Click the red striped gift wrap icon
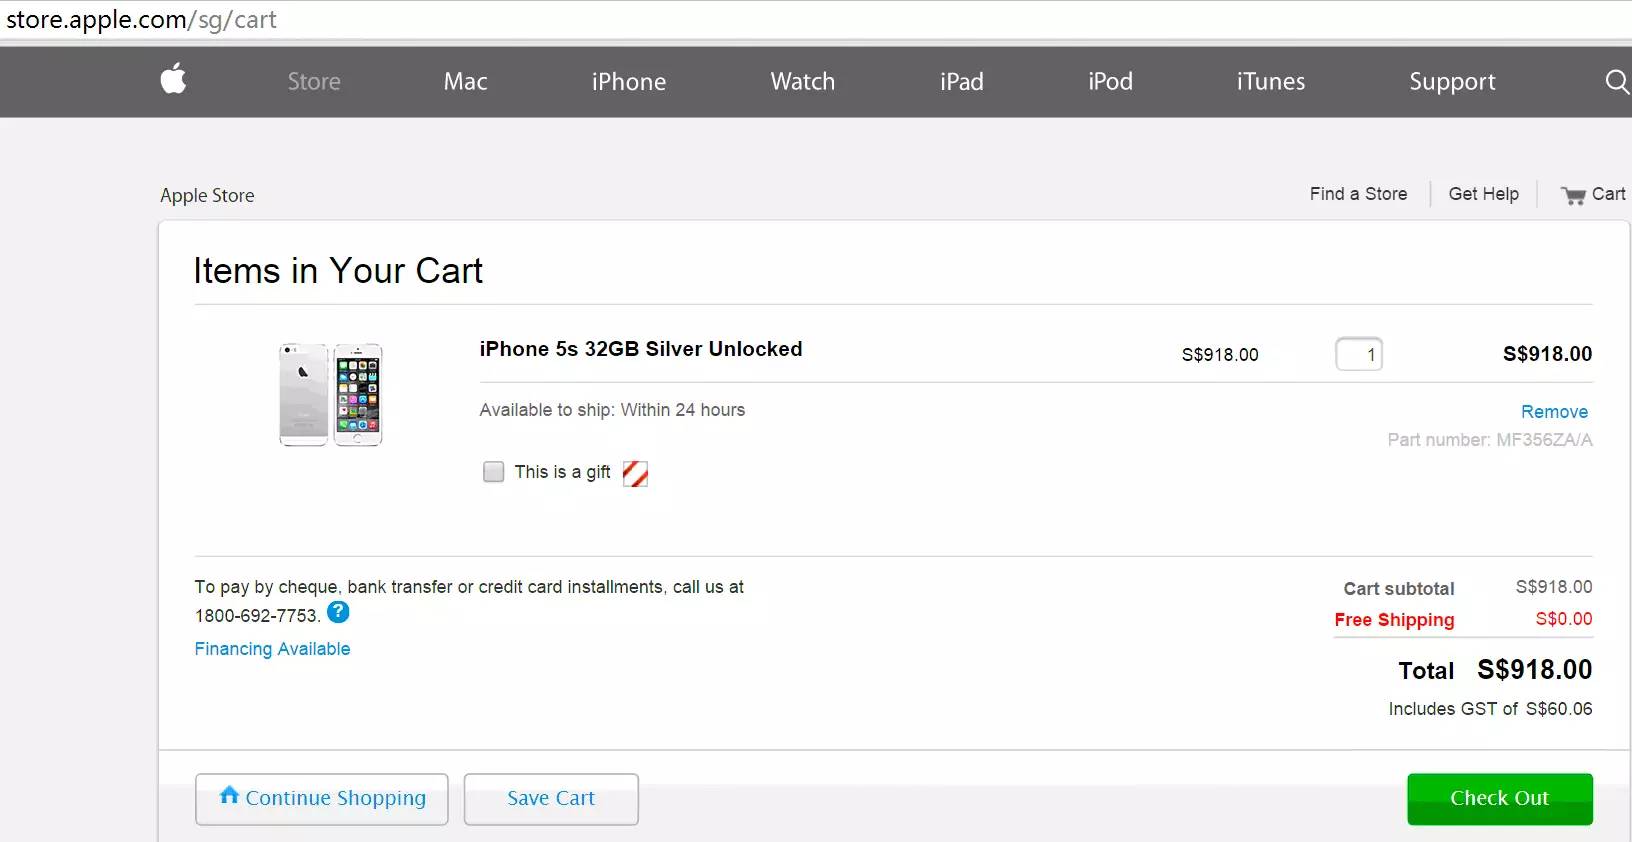This screenshot has height=842, width=1632. 635,473
